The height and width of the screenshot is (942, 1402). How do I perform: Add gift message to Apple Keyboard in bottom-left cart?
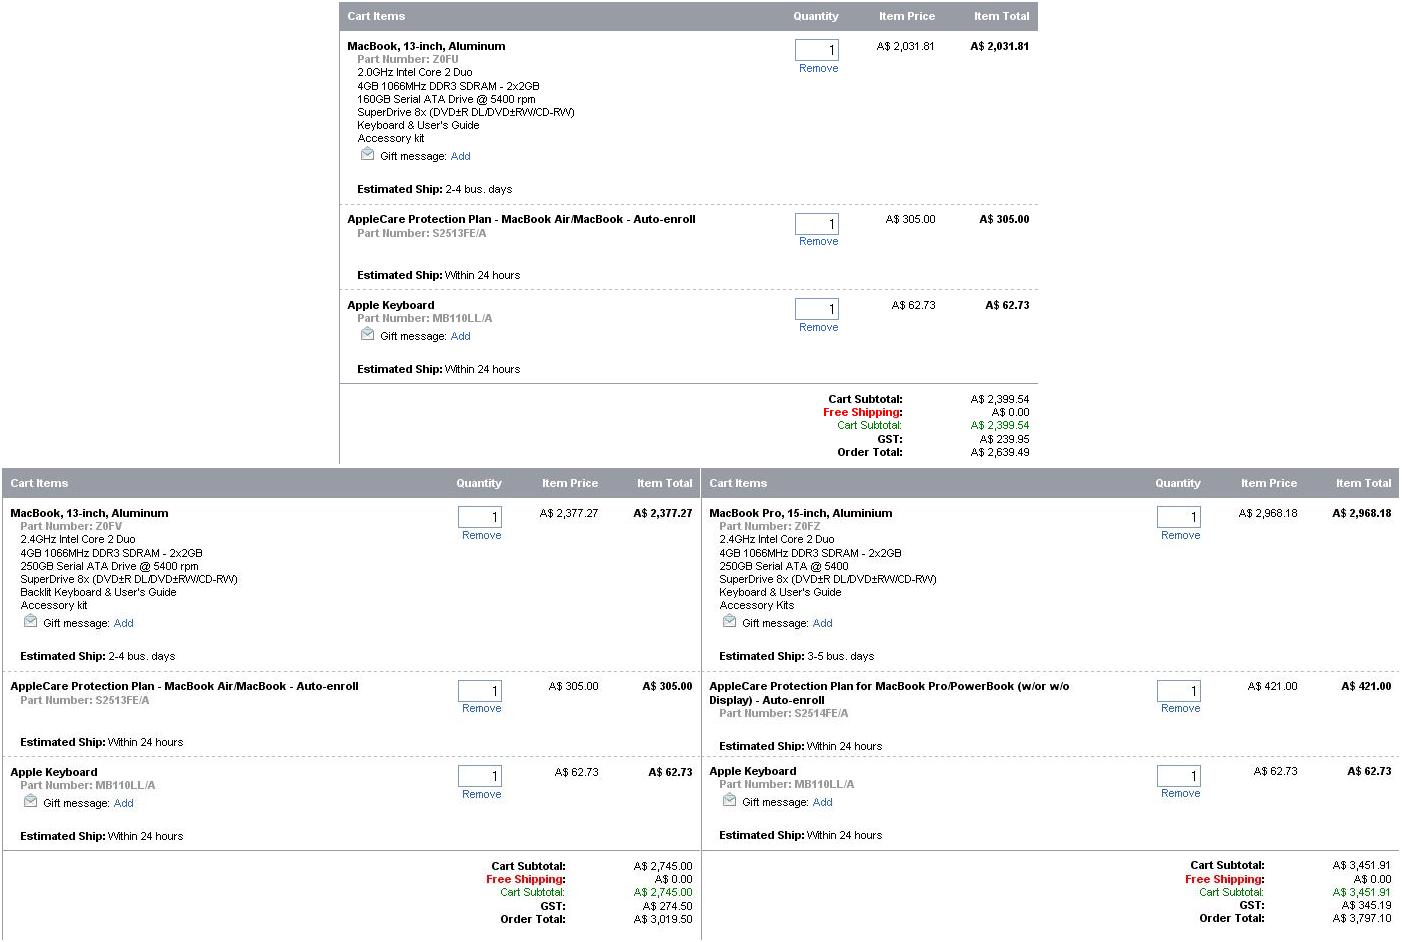pyautogui.click(x=123, y=803)
